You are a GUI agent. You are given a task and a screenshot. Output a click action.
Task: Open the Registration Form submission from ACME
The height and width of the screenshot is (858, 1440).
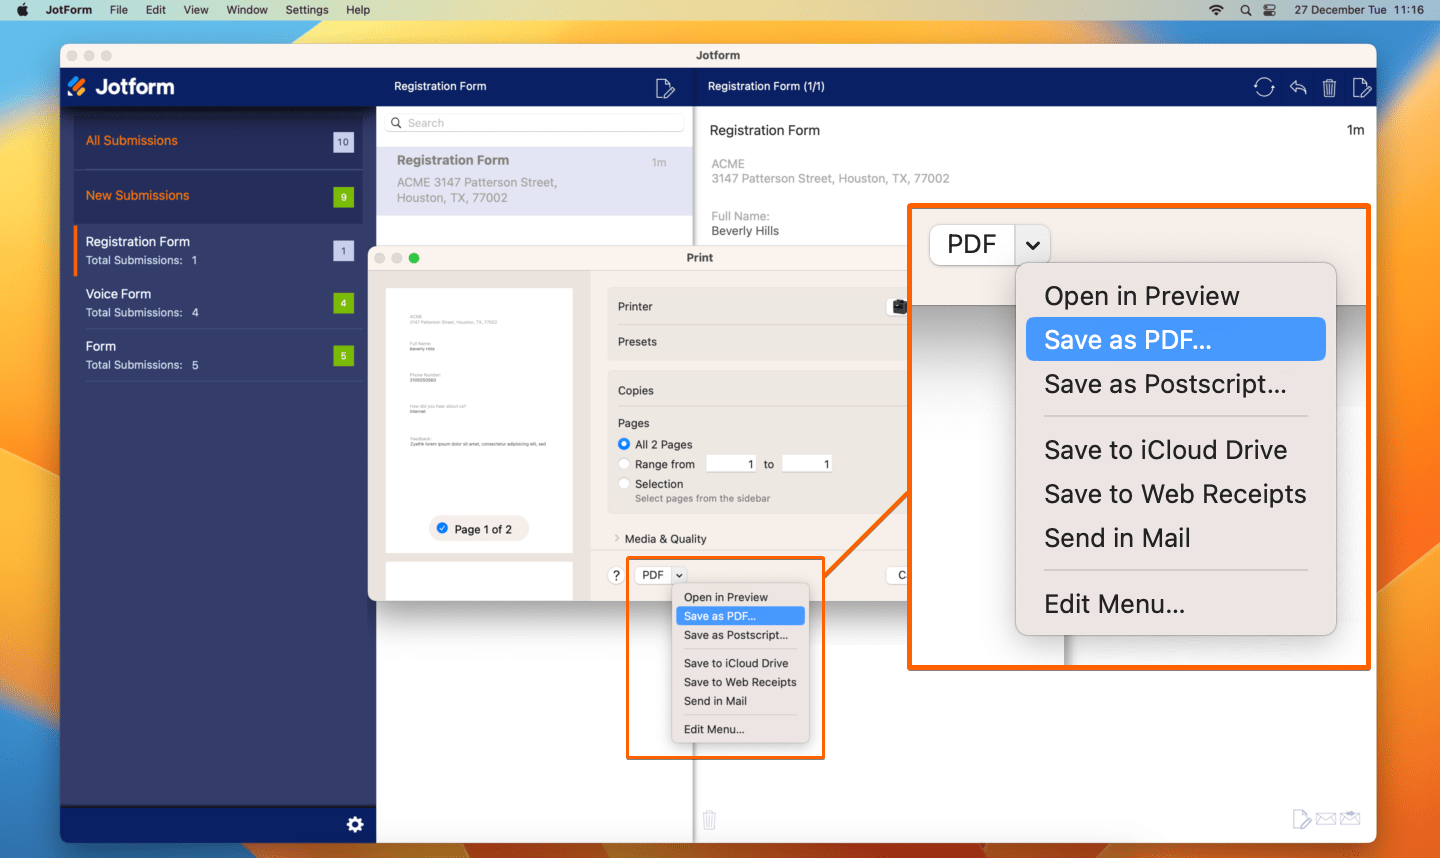coord(534,180)
